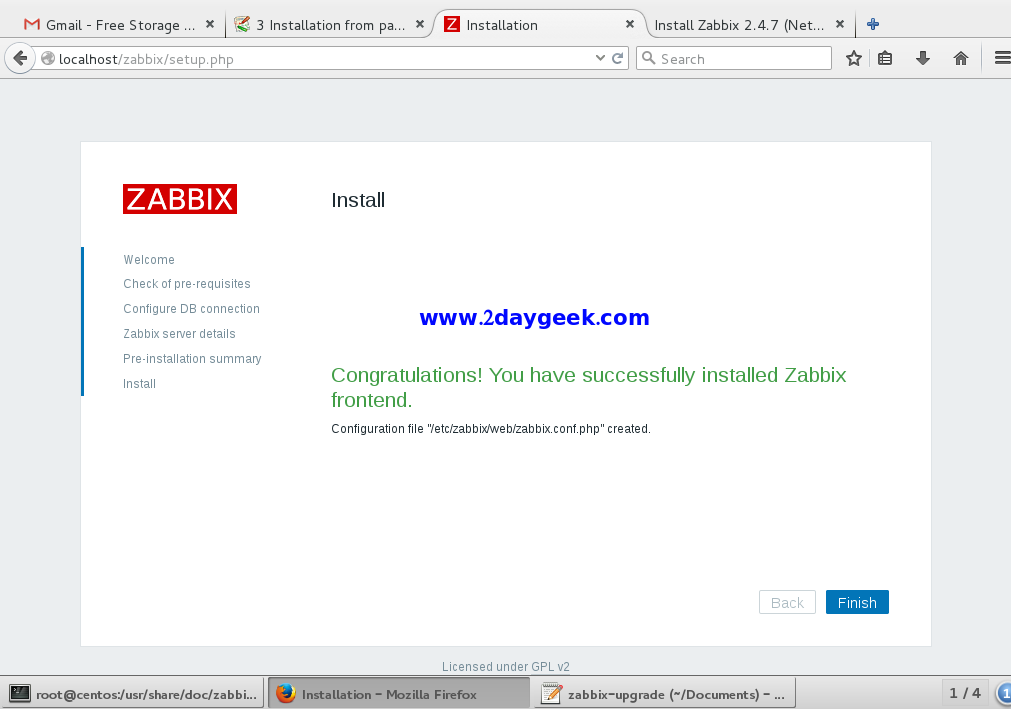1011x709 pixels.
Task: Click the disabled Back button
Action: [787, 602]
